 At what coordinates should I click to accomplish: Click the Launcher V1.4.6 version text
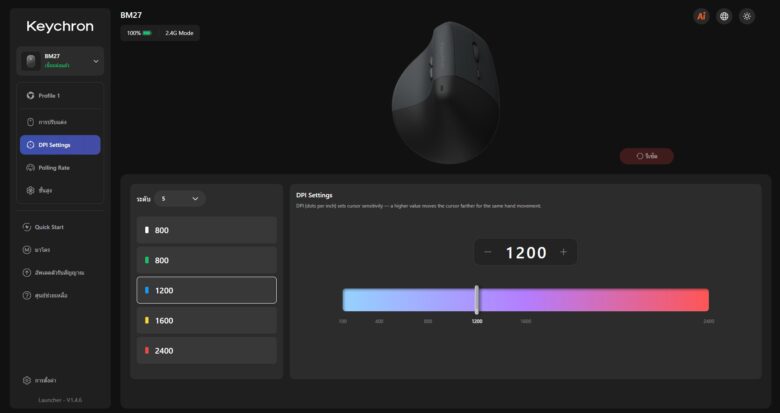pos(60,400)
